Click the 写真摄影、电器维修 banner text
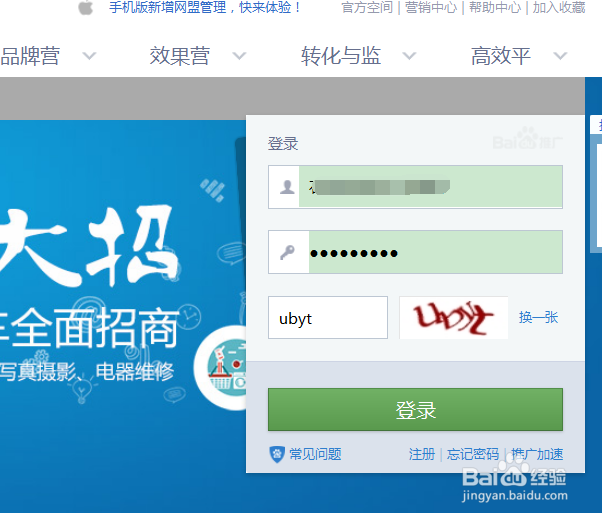 click(x=87, y=372)
